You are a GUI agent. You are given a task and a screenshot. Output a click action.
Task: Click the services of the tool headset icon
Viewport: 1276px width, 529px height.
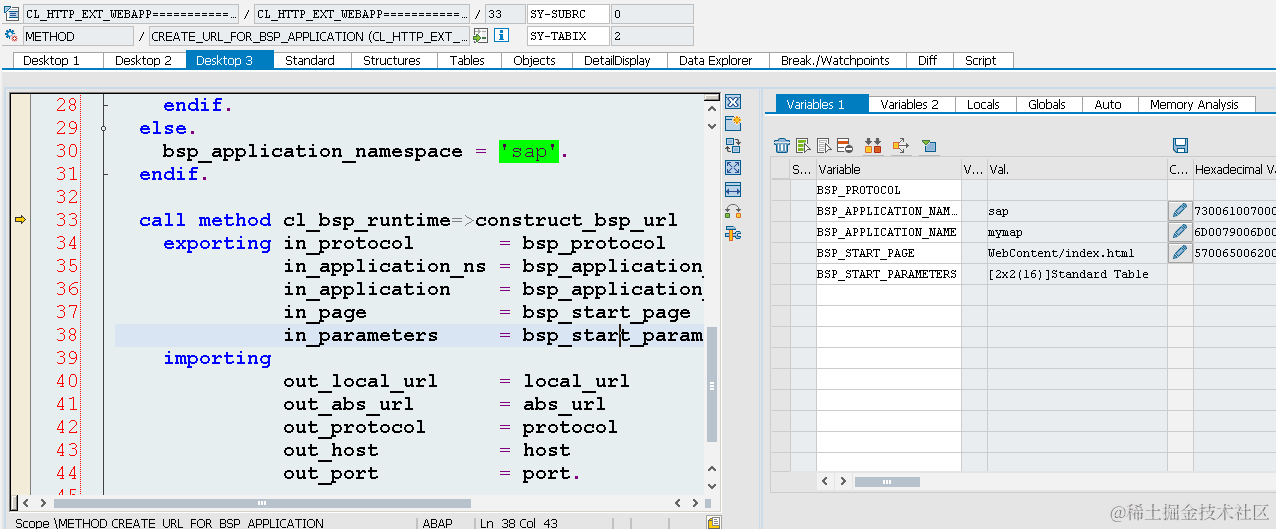click(x=732, y=211)
